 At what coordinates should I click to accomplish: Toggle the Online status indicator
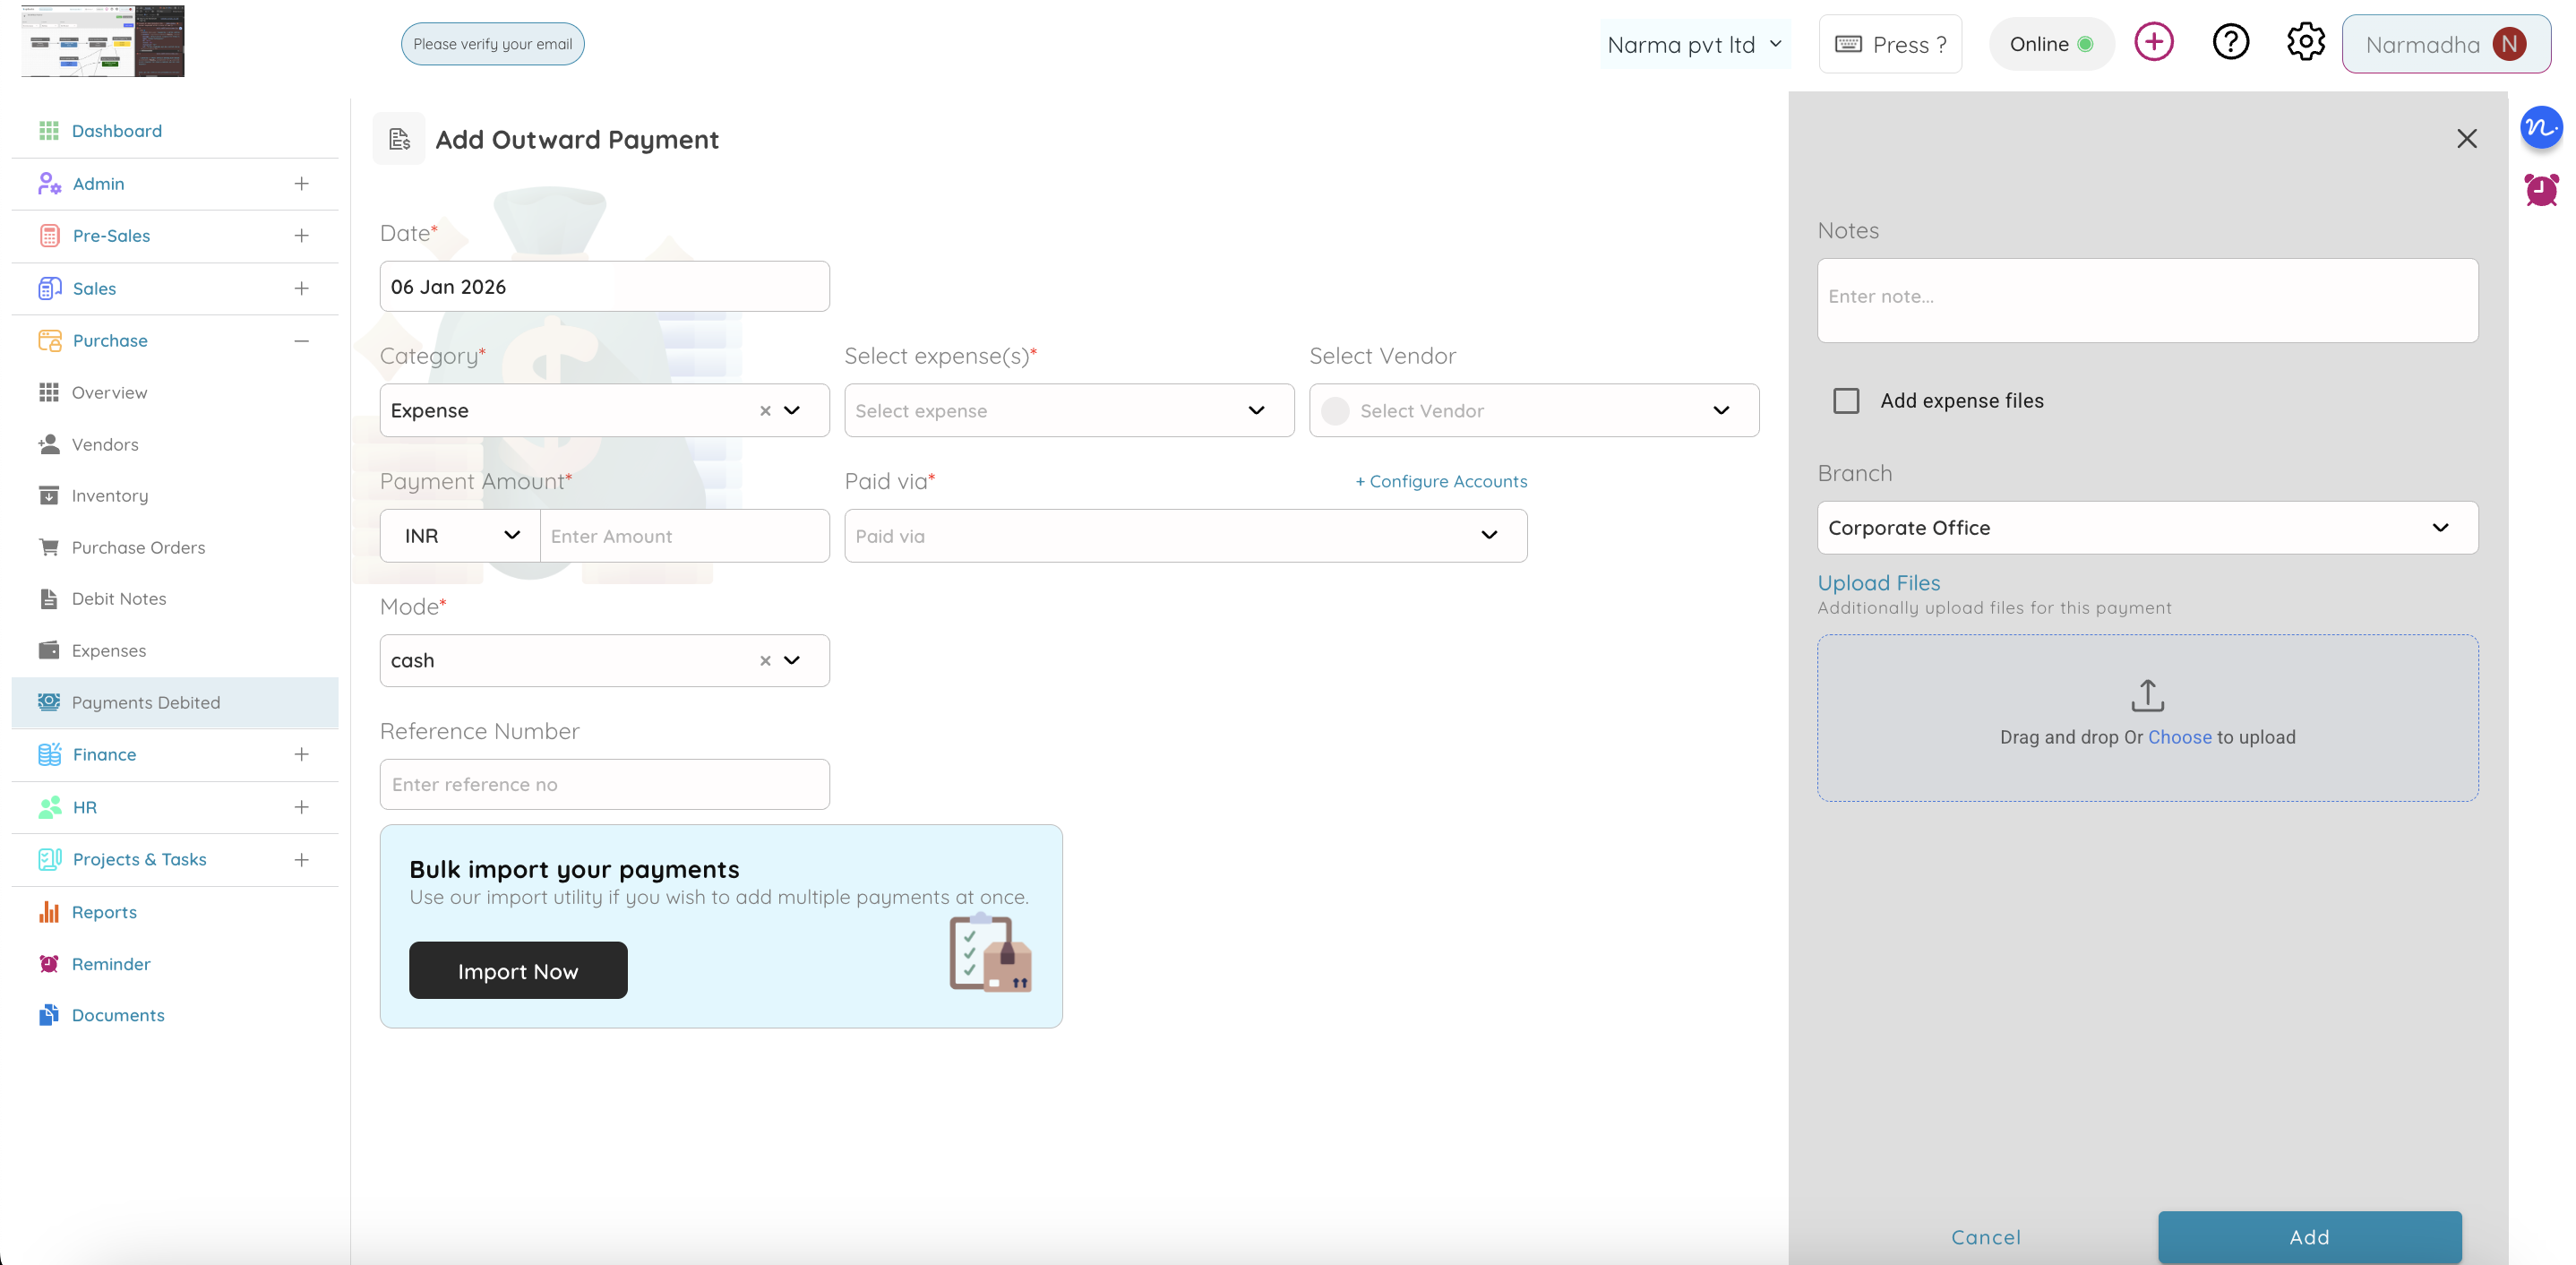click(2051, 43)
